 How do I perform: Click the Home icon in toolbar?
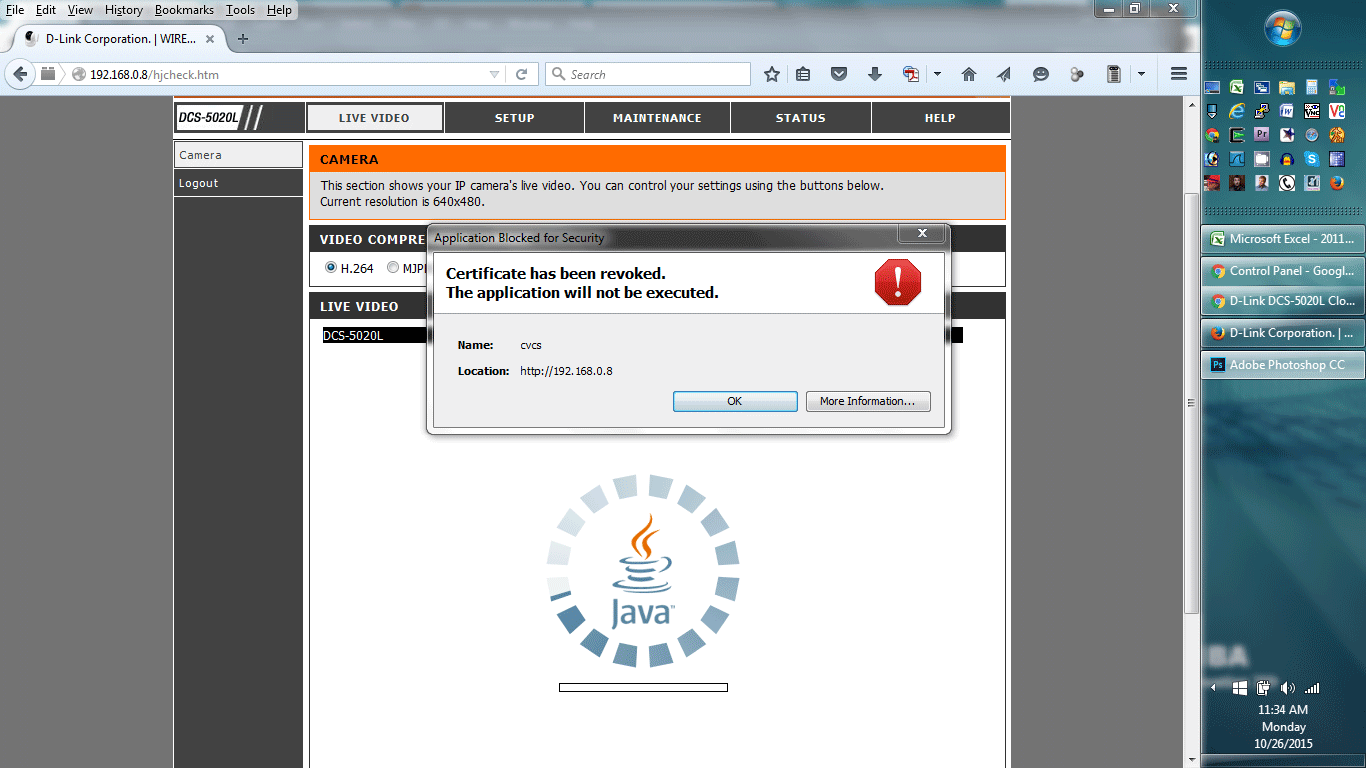[968, 74]
